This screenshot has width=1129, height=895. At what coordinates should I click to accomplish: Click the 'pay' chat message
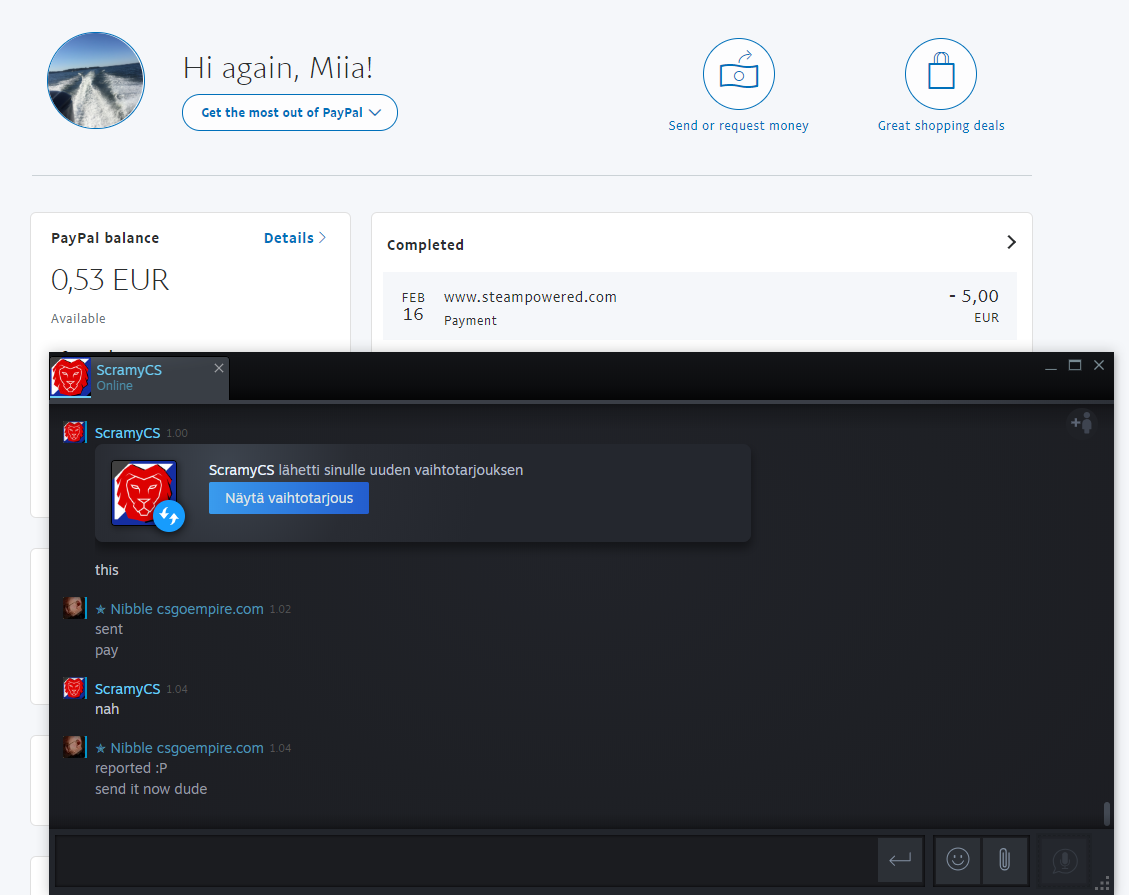coord(107,651)
